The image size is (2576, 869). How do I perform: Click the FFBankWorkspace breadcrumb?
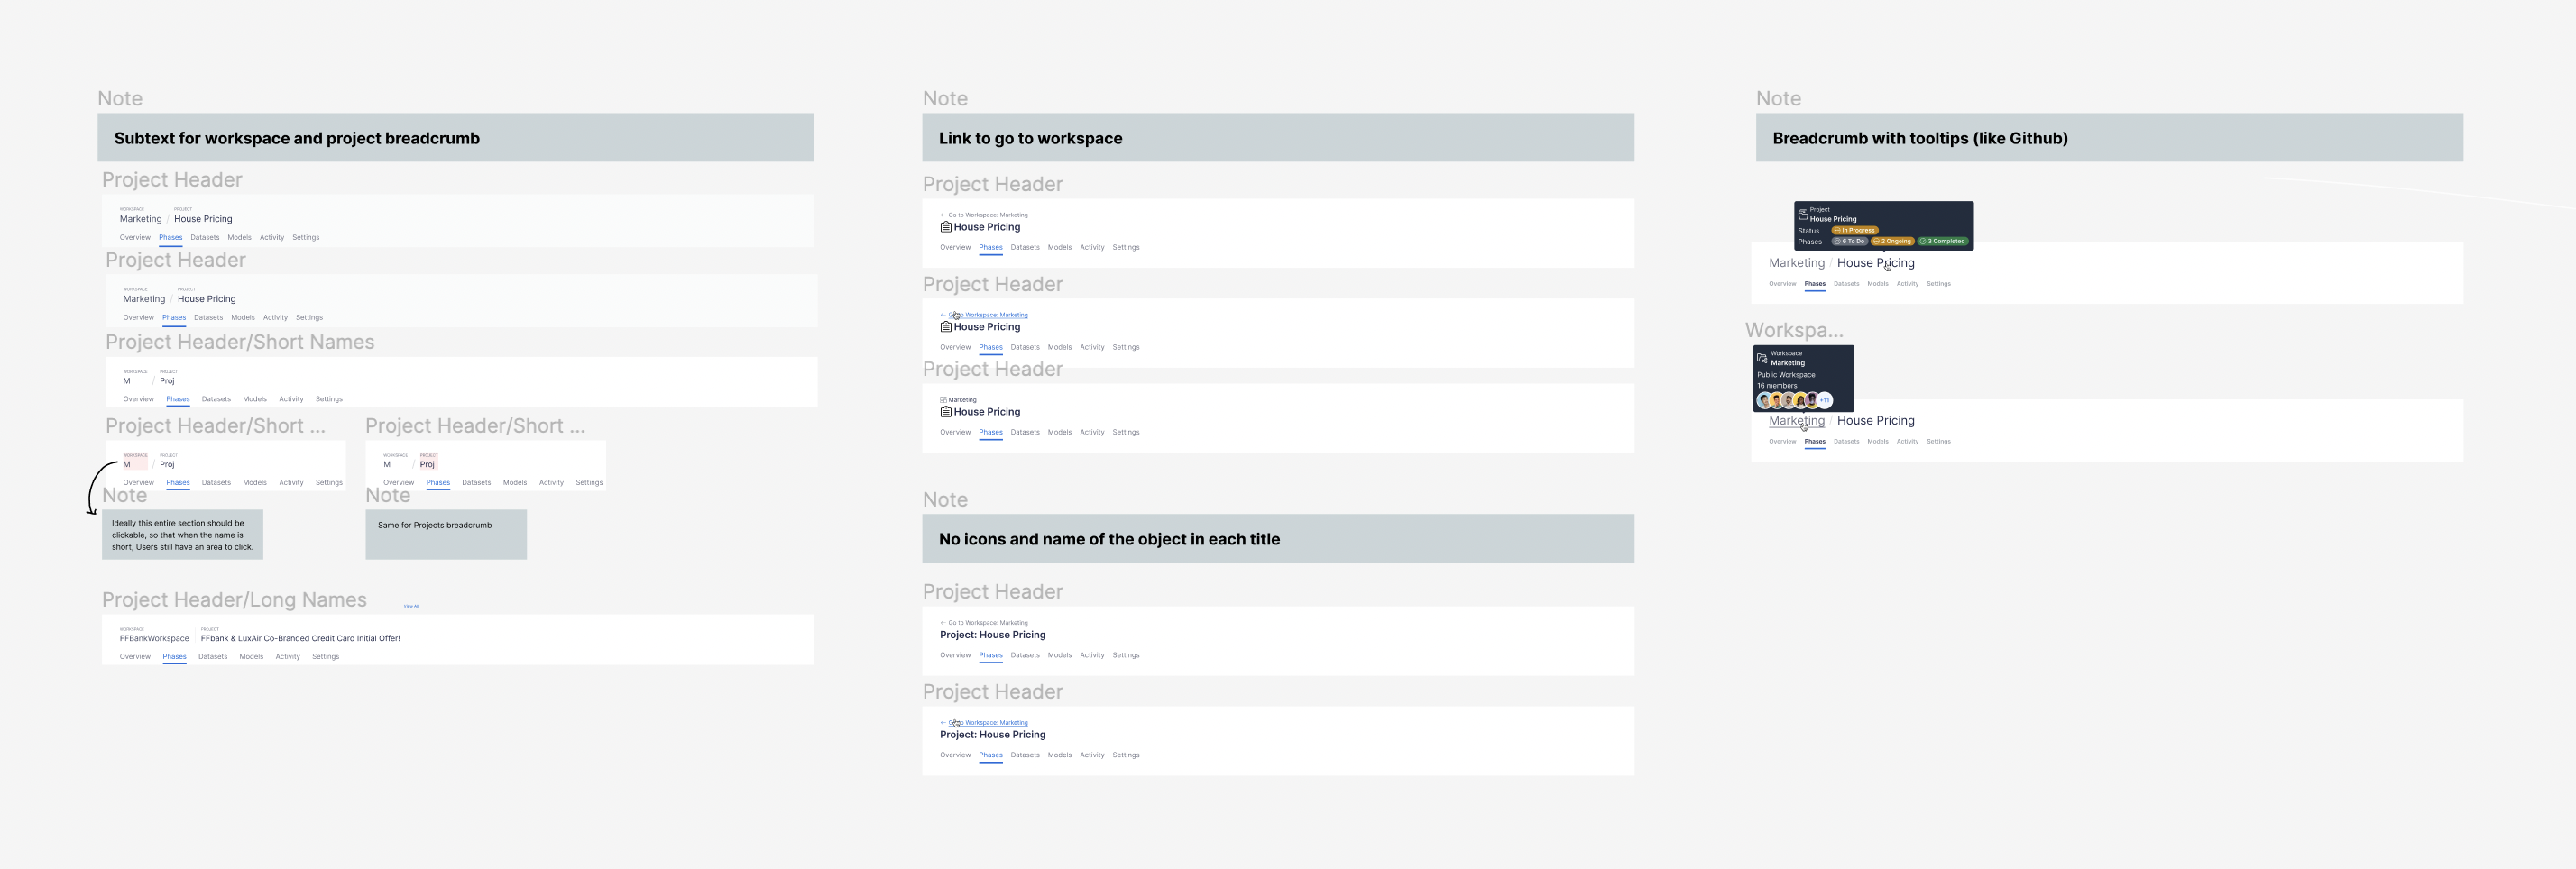click(x=154, y=638)
